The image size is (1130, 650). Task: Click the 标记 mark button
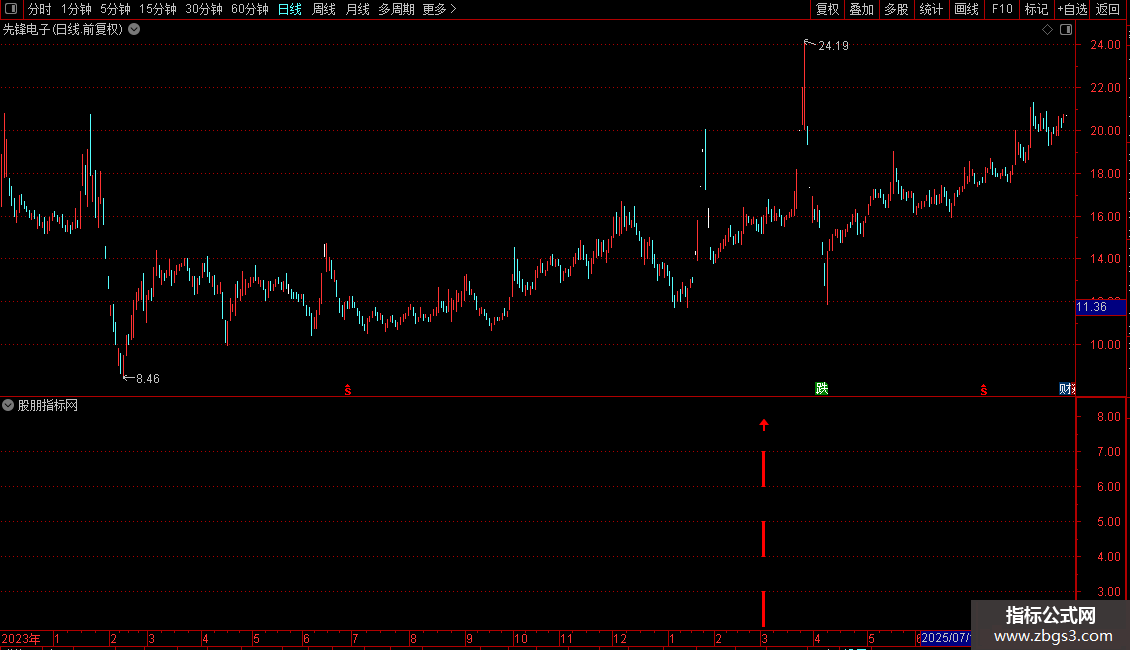[x=1036, y=9]
